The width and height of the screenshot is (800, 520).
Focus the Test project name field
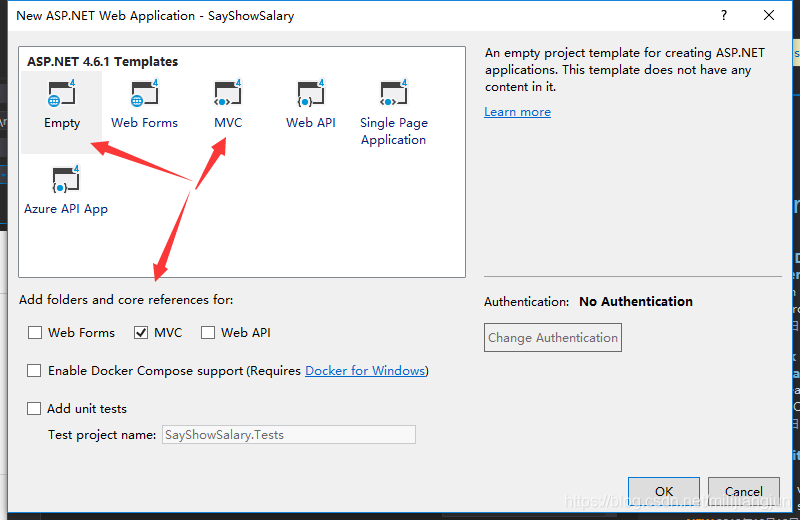[289, 435]
